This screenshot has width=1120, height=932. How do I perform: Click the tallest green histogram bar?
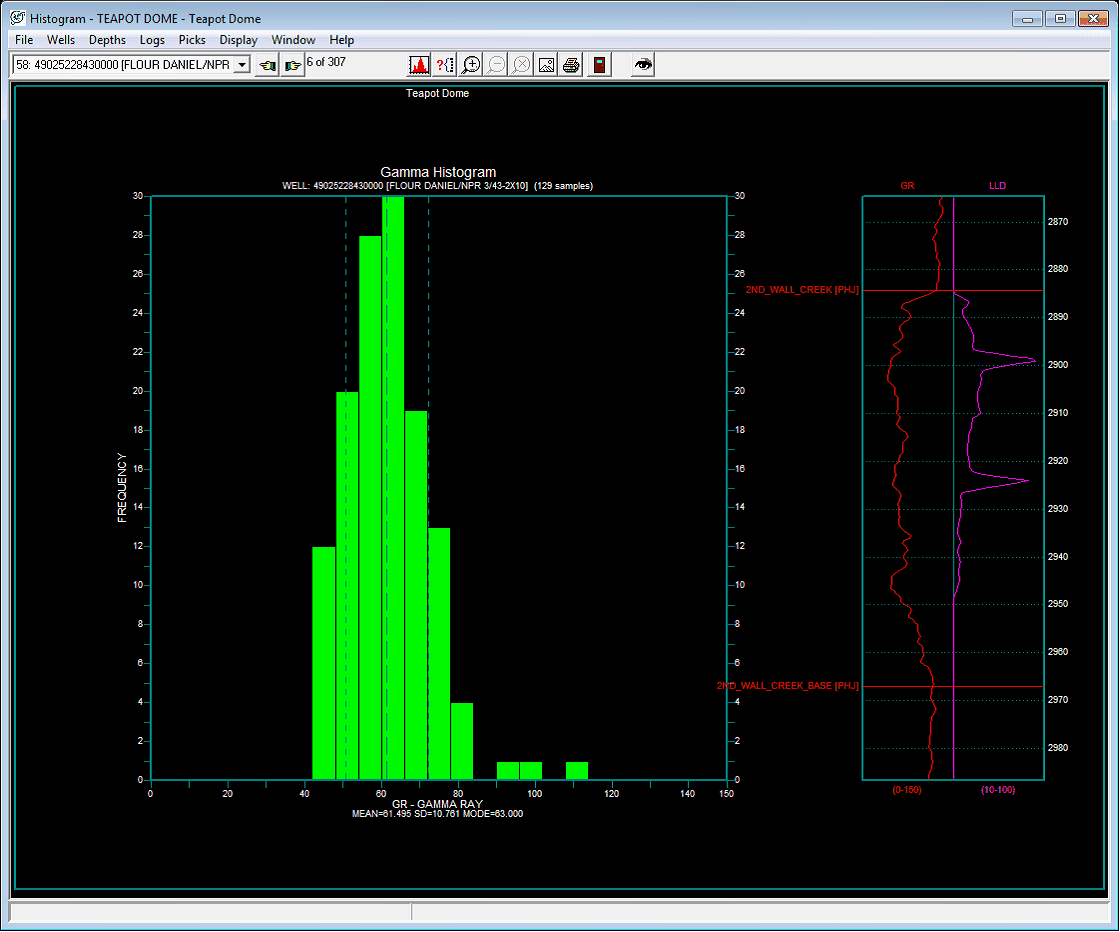click(x=393, y=488)
